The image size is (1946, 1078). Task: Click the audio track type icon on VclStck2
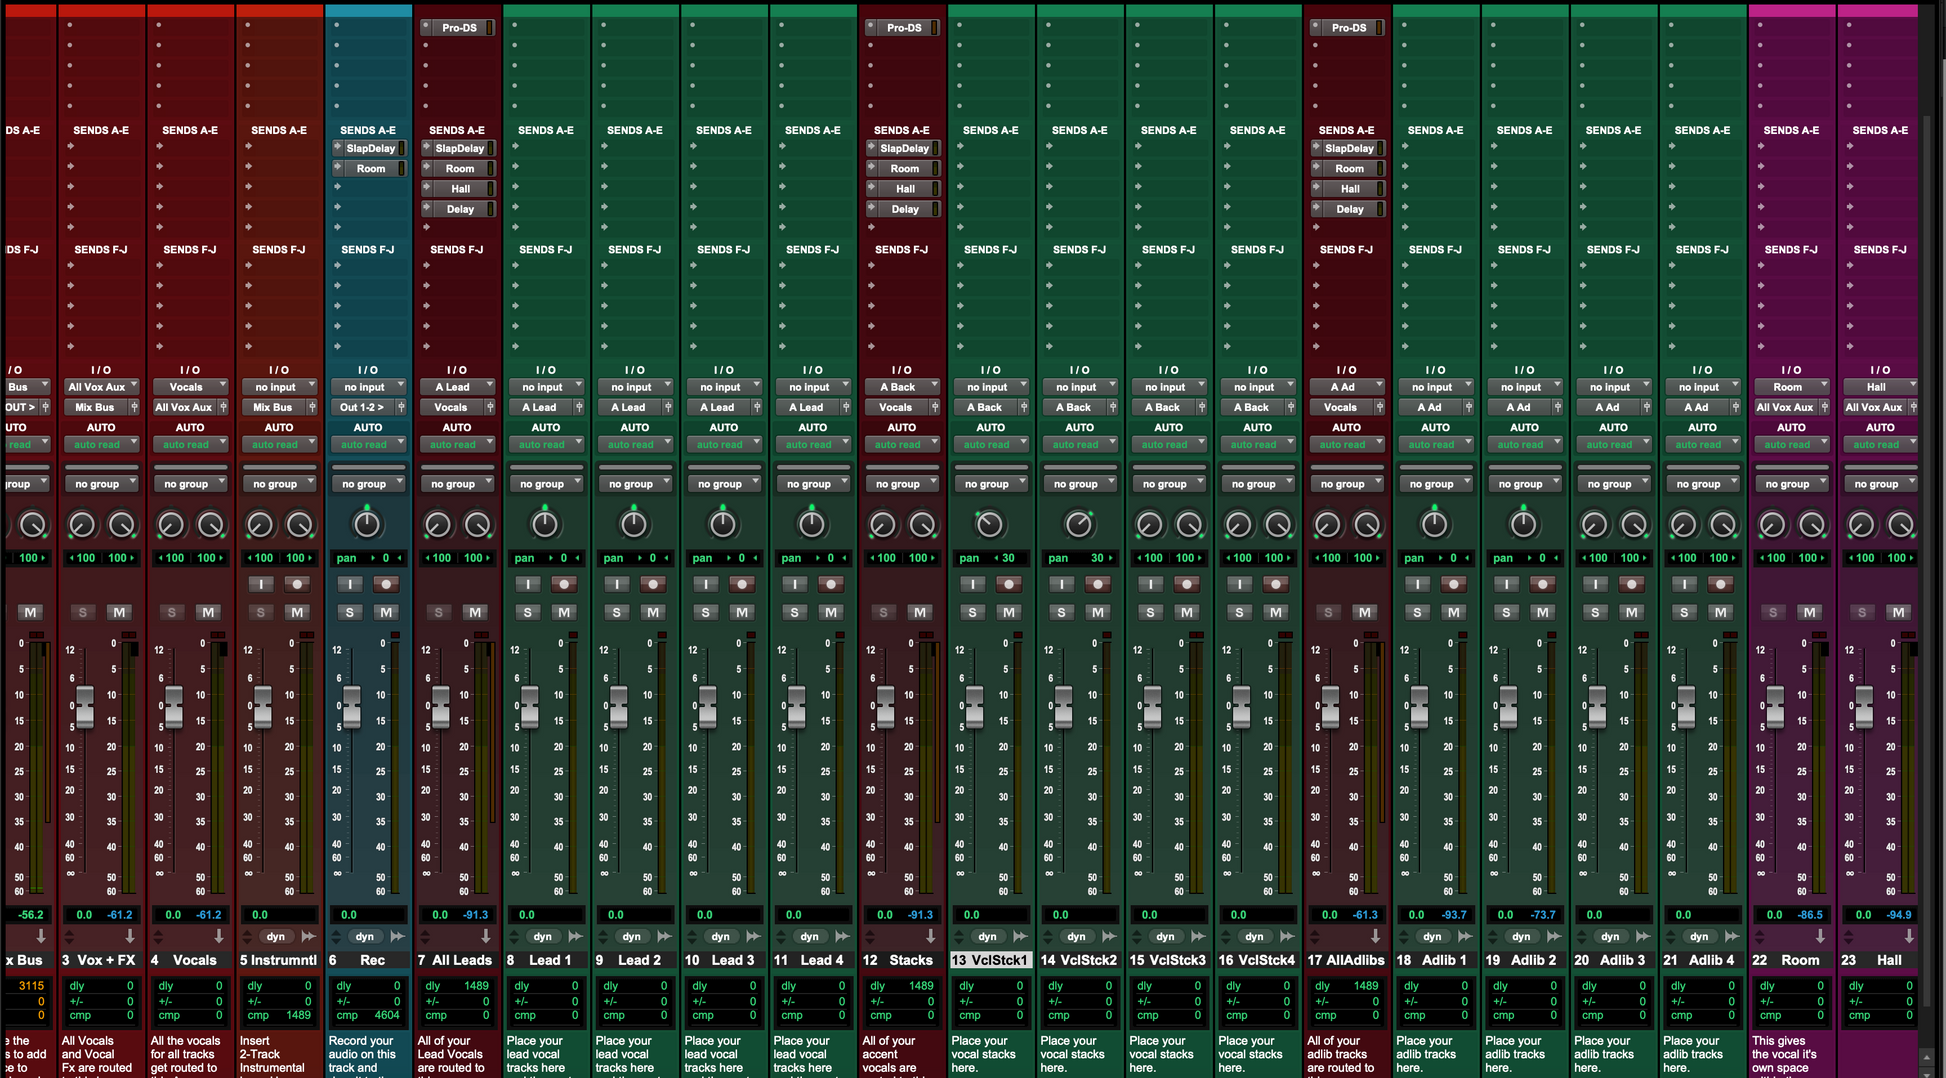(x=1109, y=937)
